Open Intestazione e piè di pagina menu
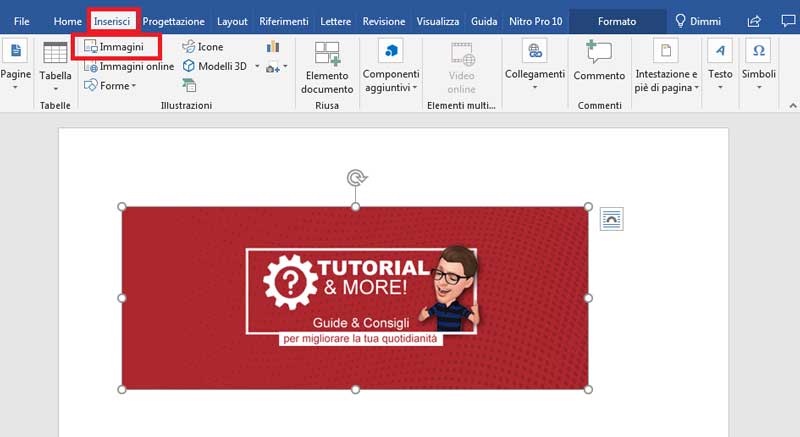Image resolution: width=800 pixels, height=437 pixels. pos(666,66)
